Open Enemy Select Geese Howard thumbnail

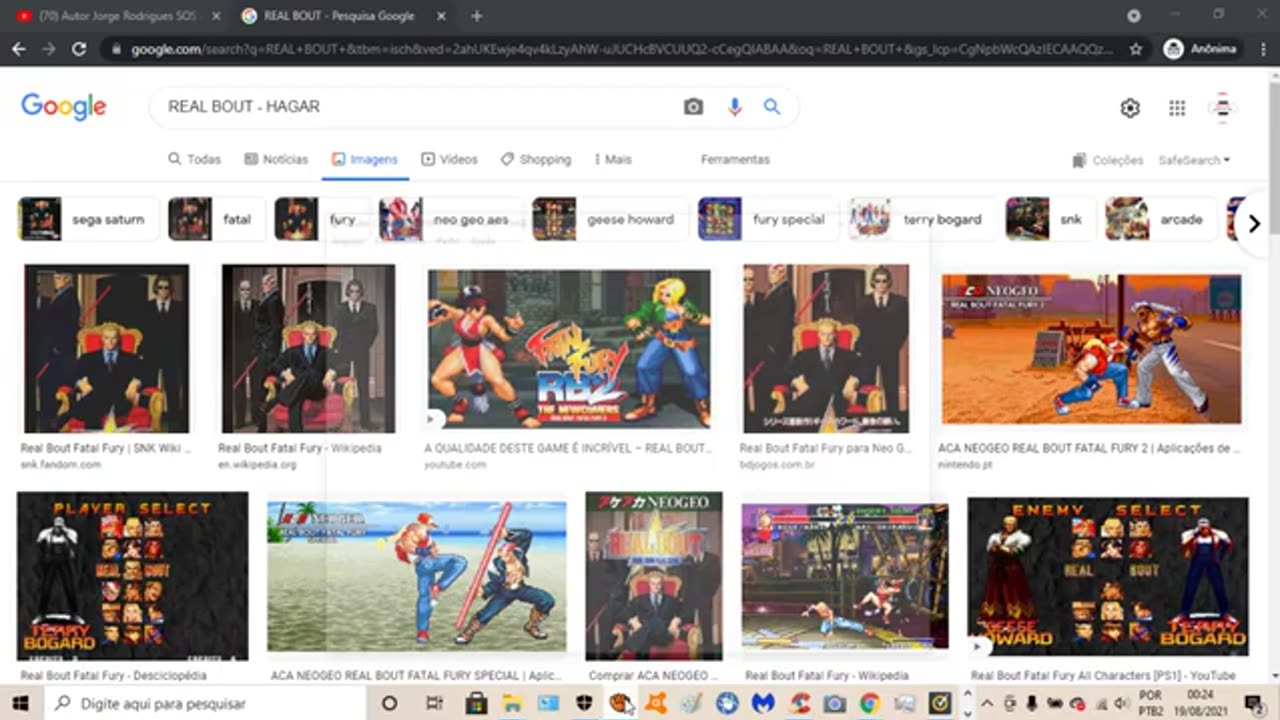(x=1107, y=576)
